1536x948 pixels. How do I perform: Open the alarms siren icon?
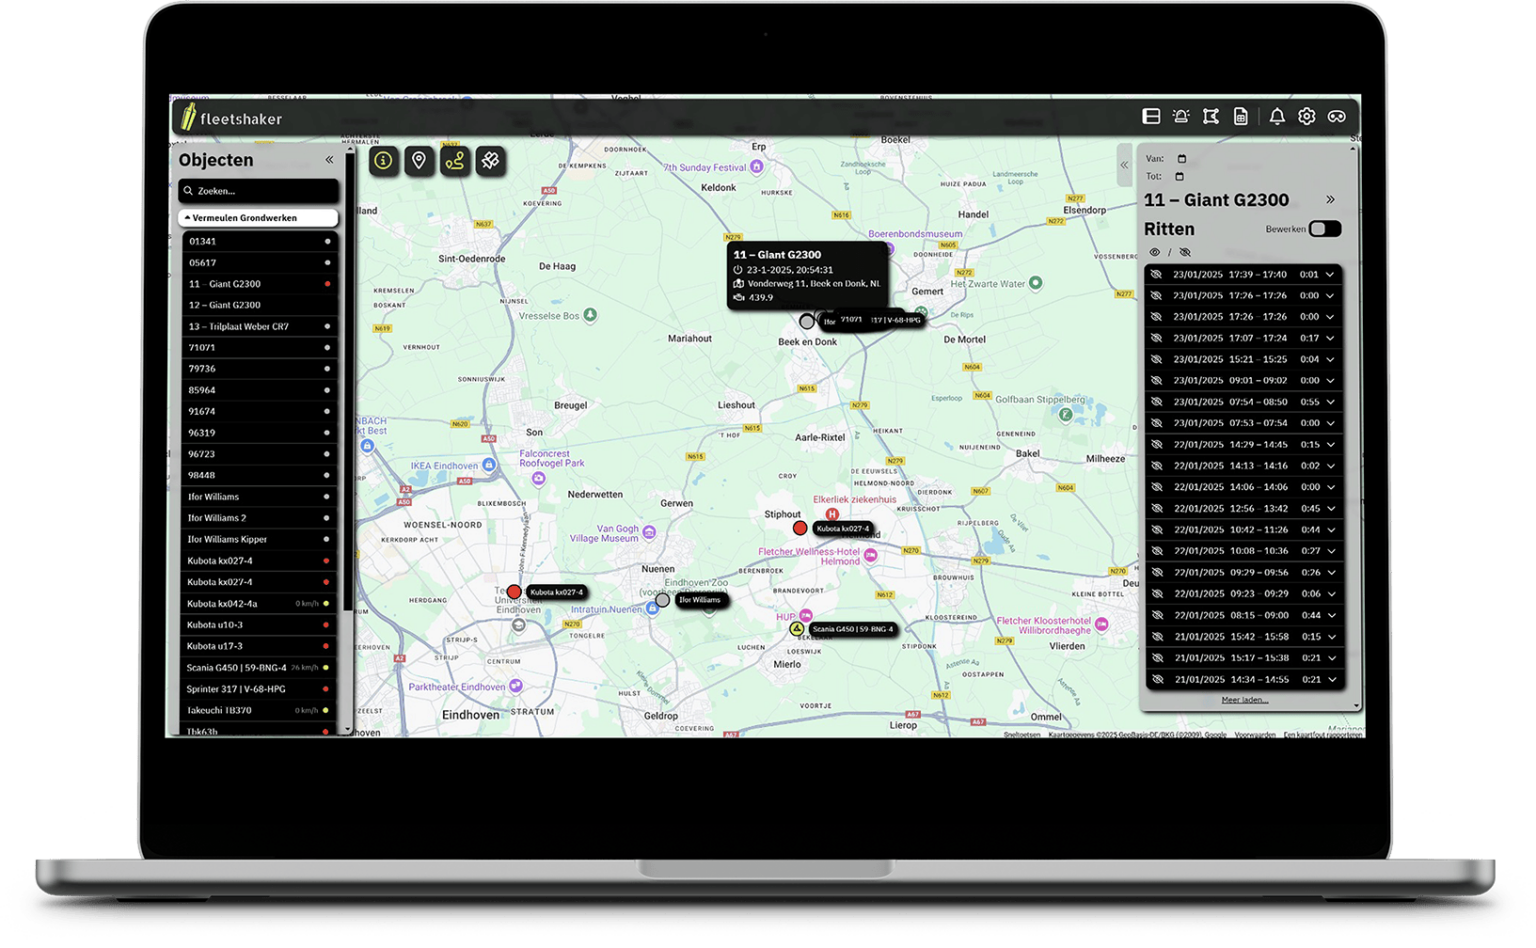1180,116
